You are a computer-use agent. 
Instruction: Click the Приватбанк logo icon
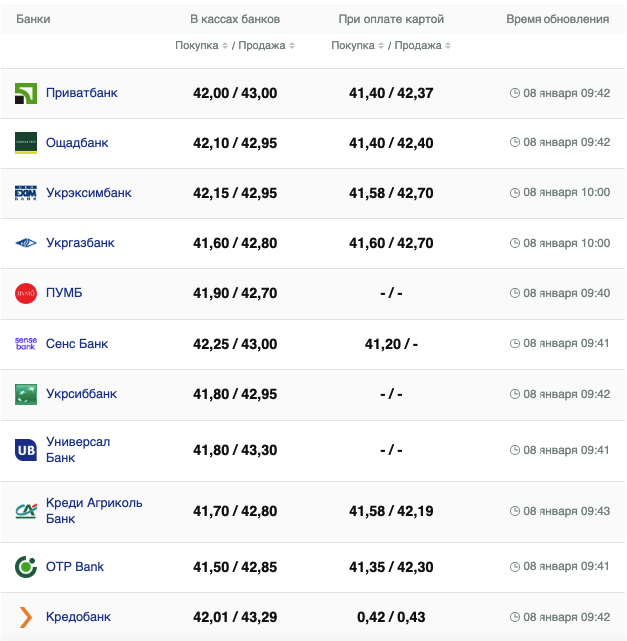click(x=26, y=93)
